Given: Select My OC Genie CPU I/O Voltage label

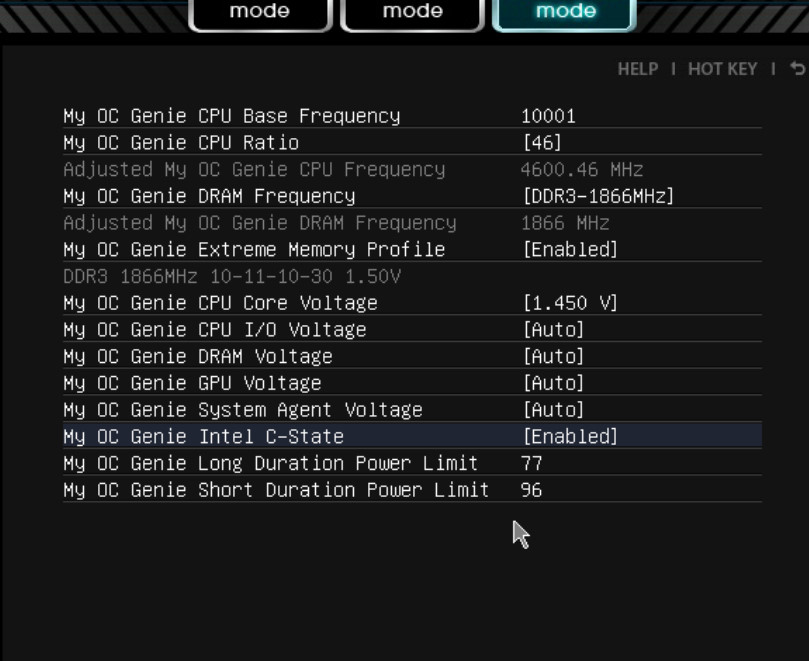Looking at the screenshot, I should click(x=215, y=330).
